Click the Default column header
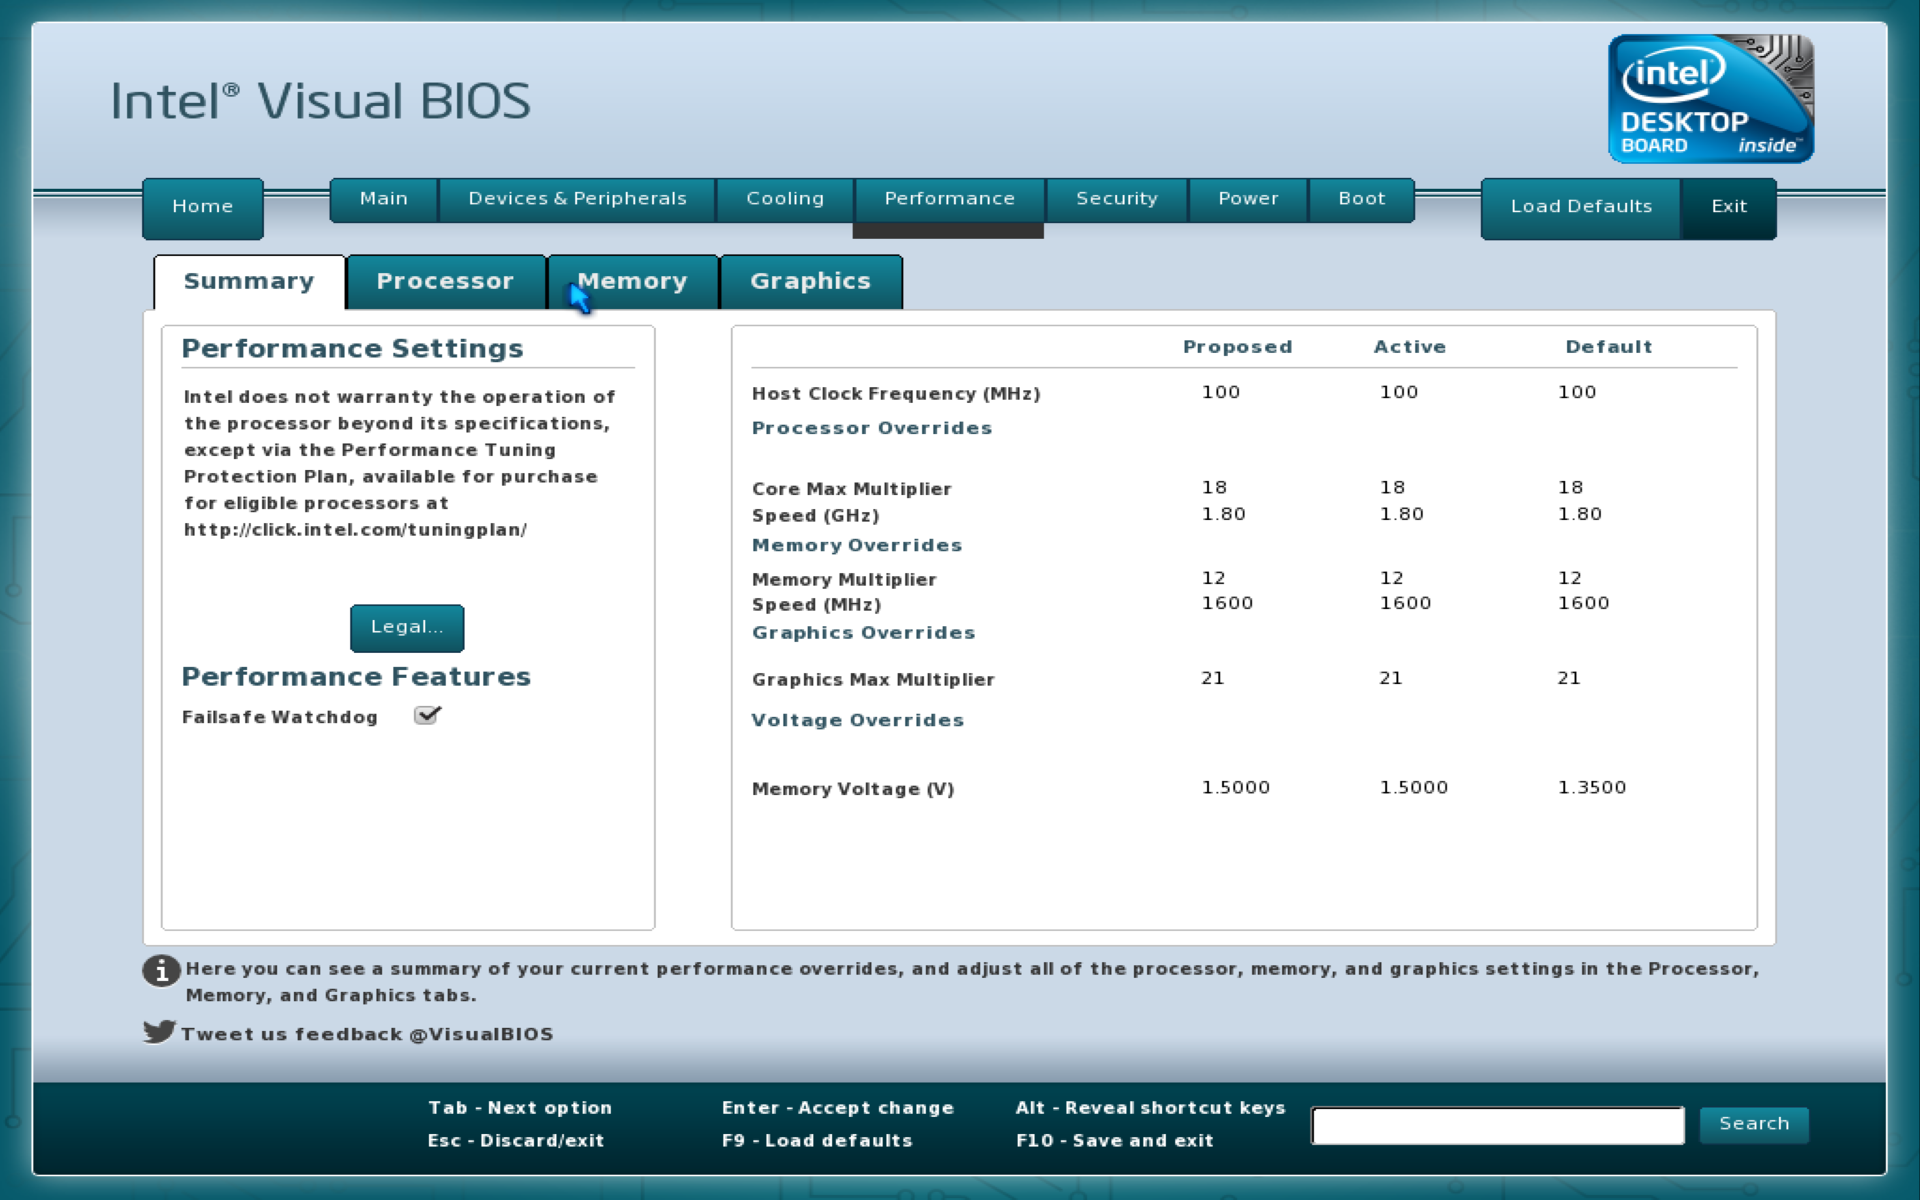The image size is (1920, 1200). coord(1609,347)
